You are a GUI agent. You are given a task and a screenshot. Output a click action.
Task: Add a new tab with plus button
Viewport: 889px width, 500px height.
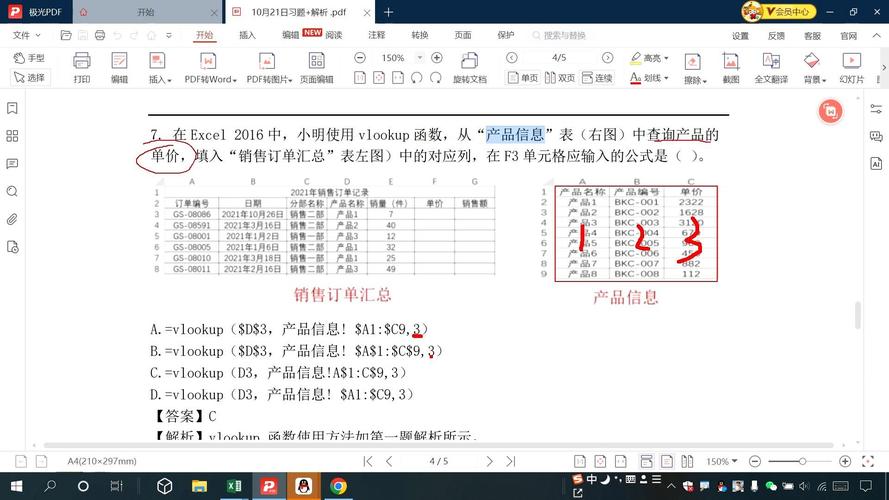pos(388,12)
